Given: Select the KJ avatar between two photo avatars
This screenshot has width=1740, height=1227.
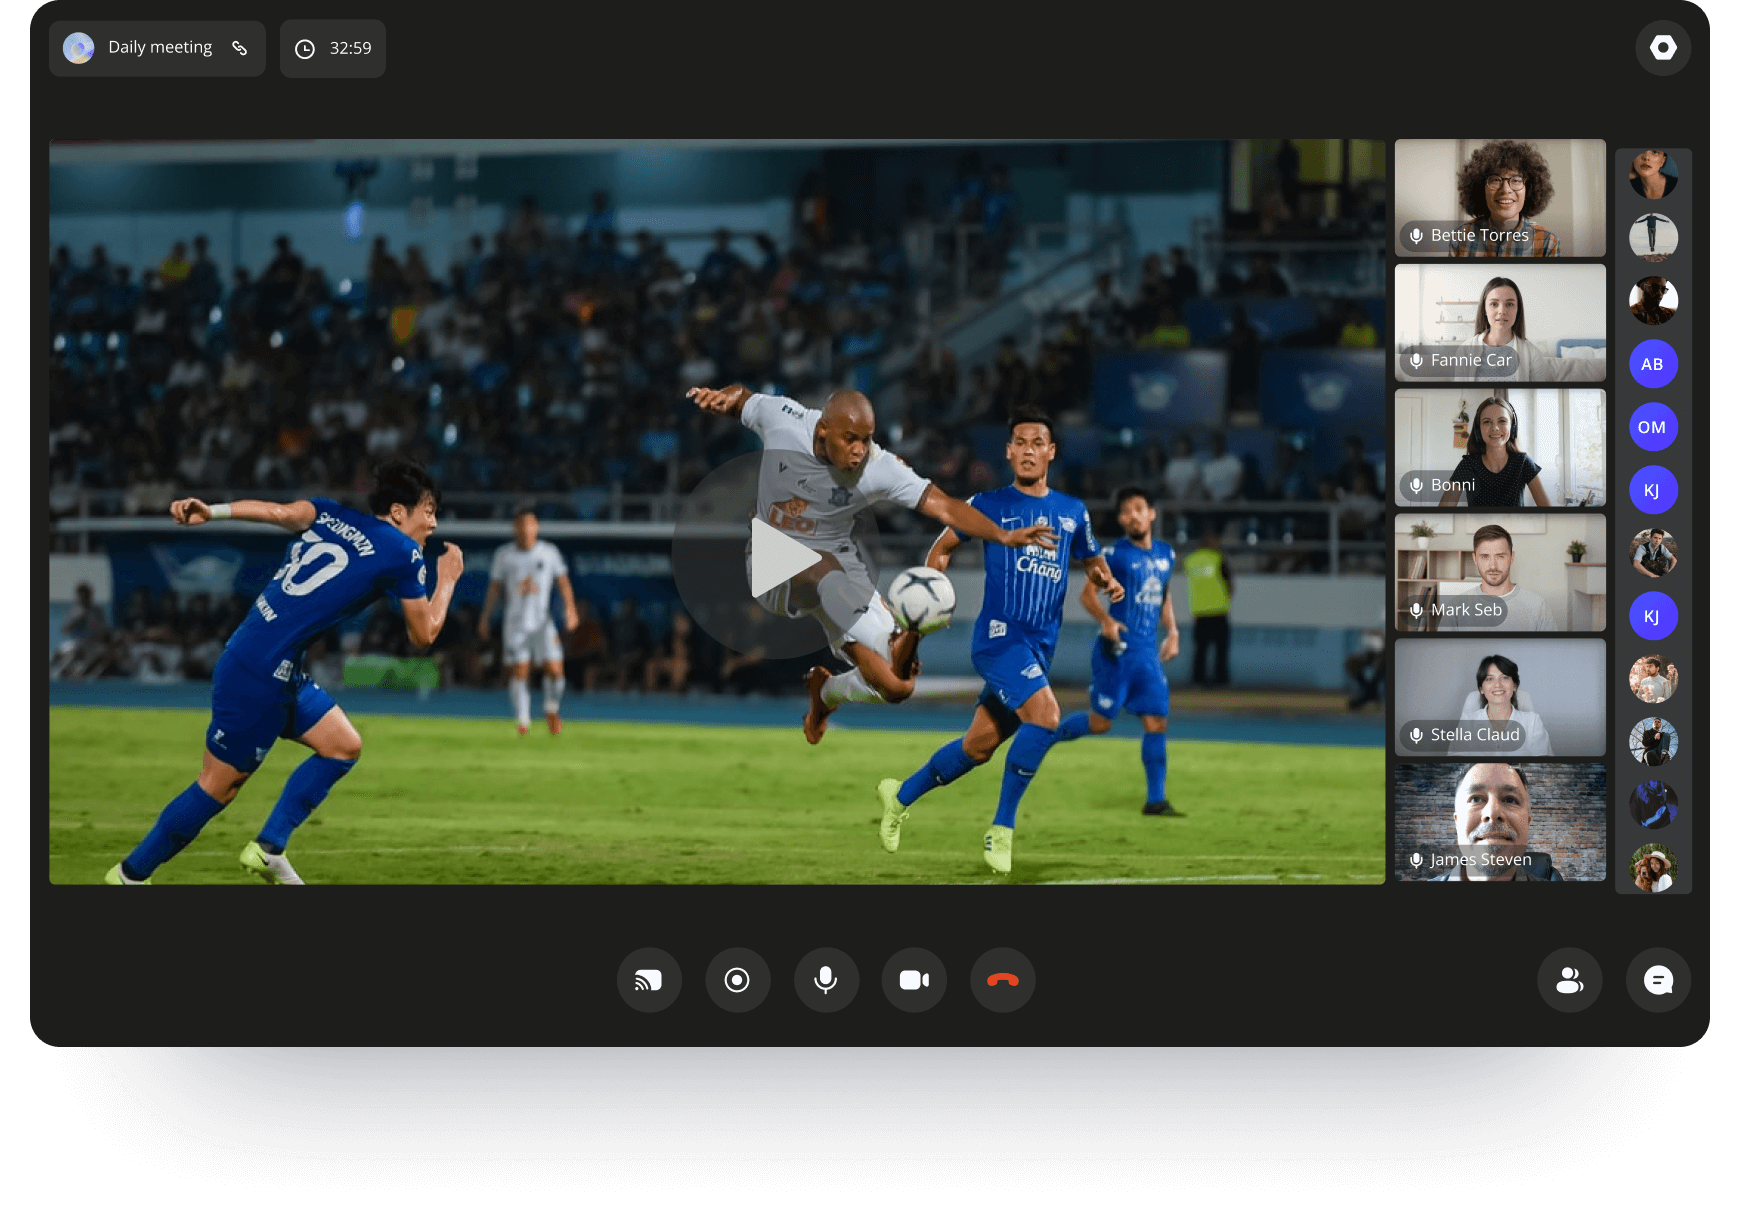Looking at the screenshot, I should pos(1653,616).
